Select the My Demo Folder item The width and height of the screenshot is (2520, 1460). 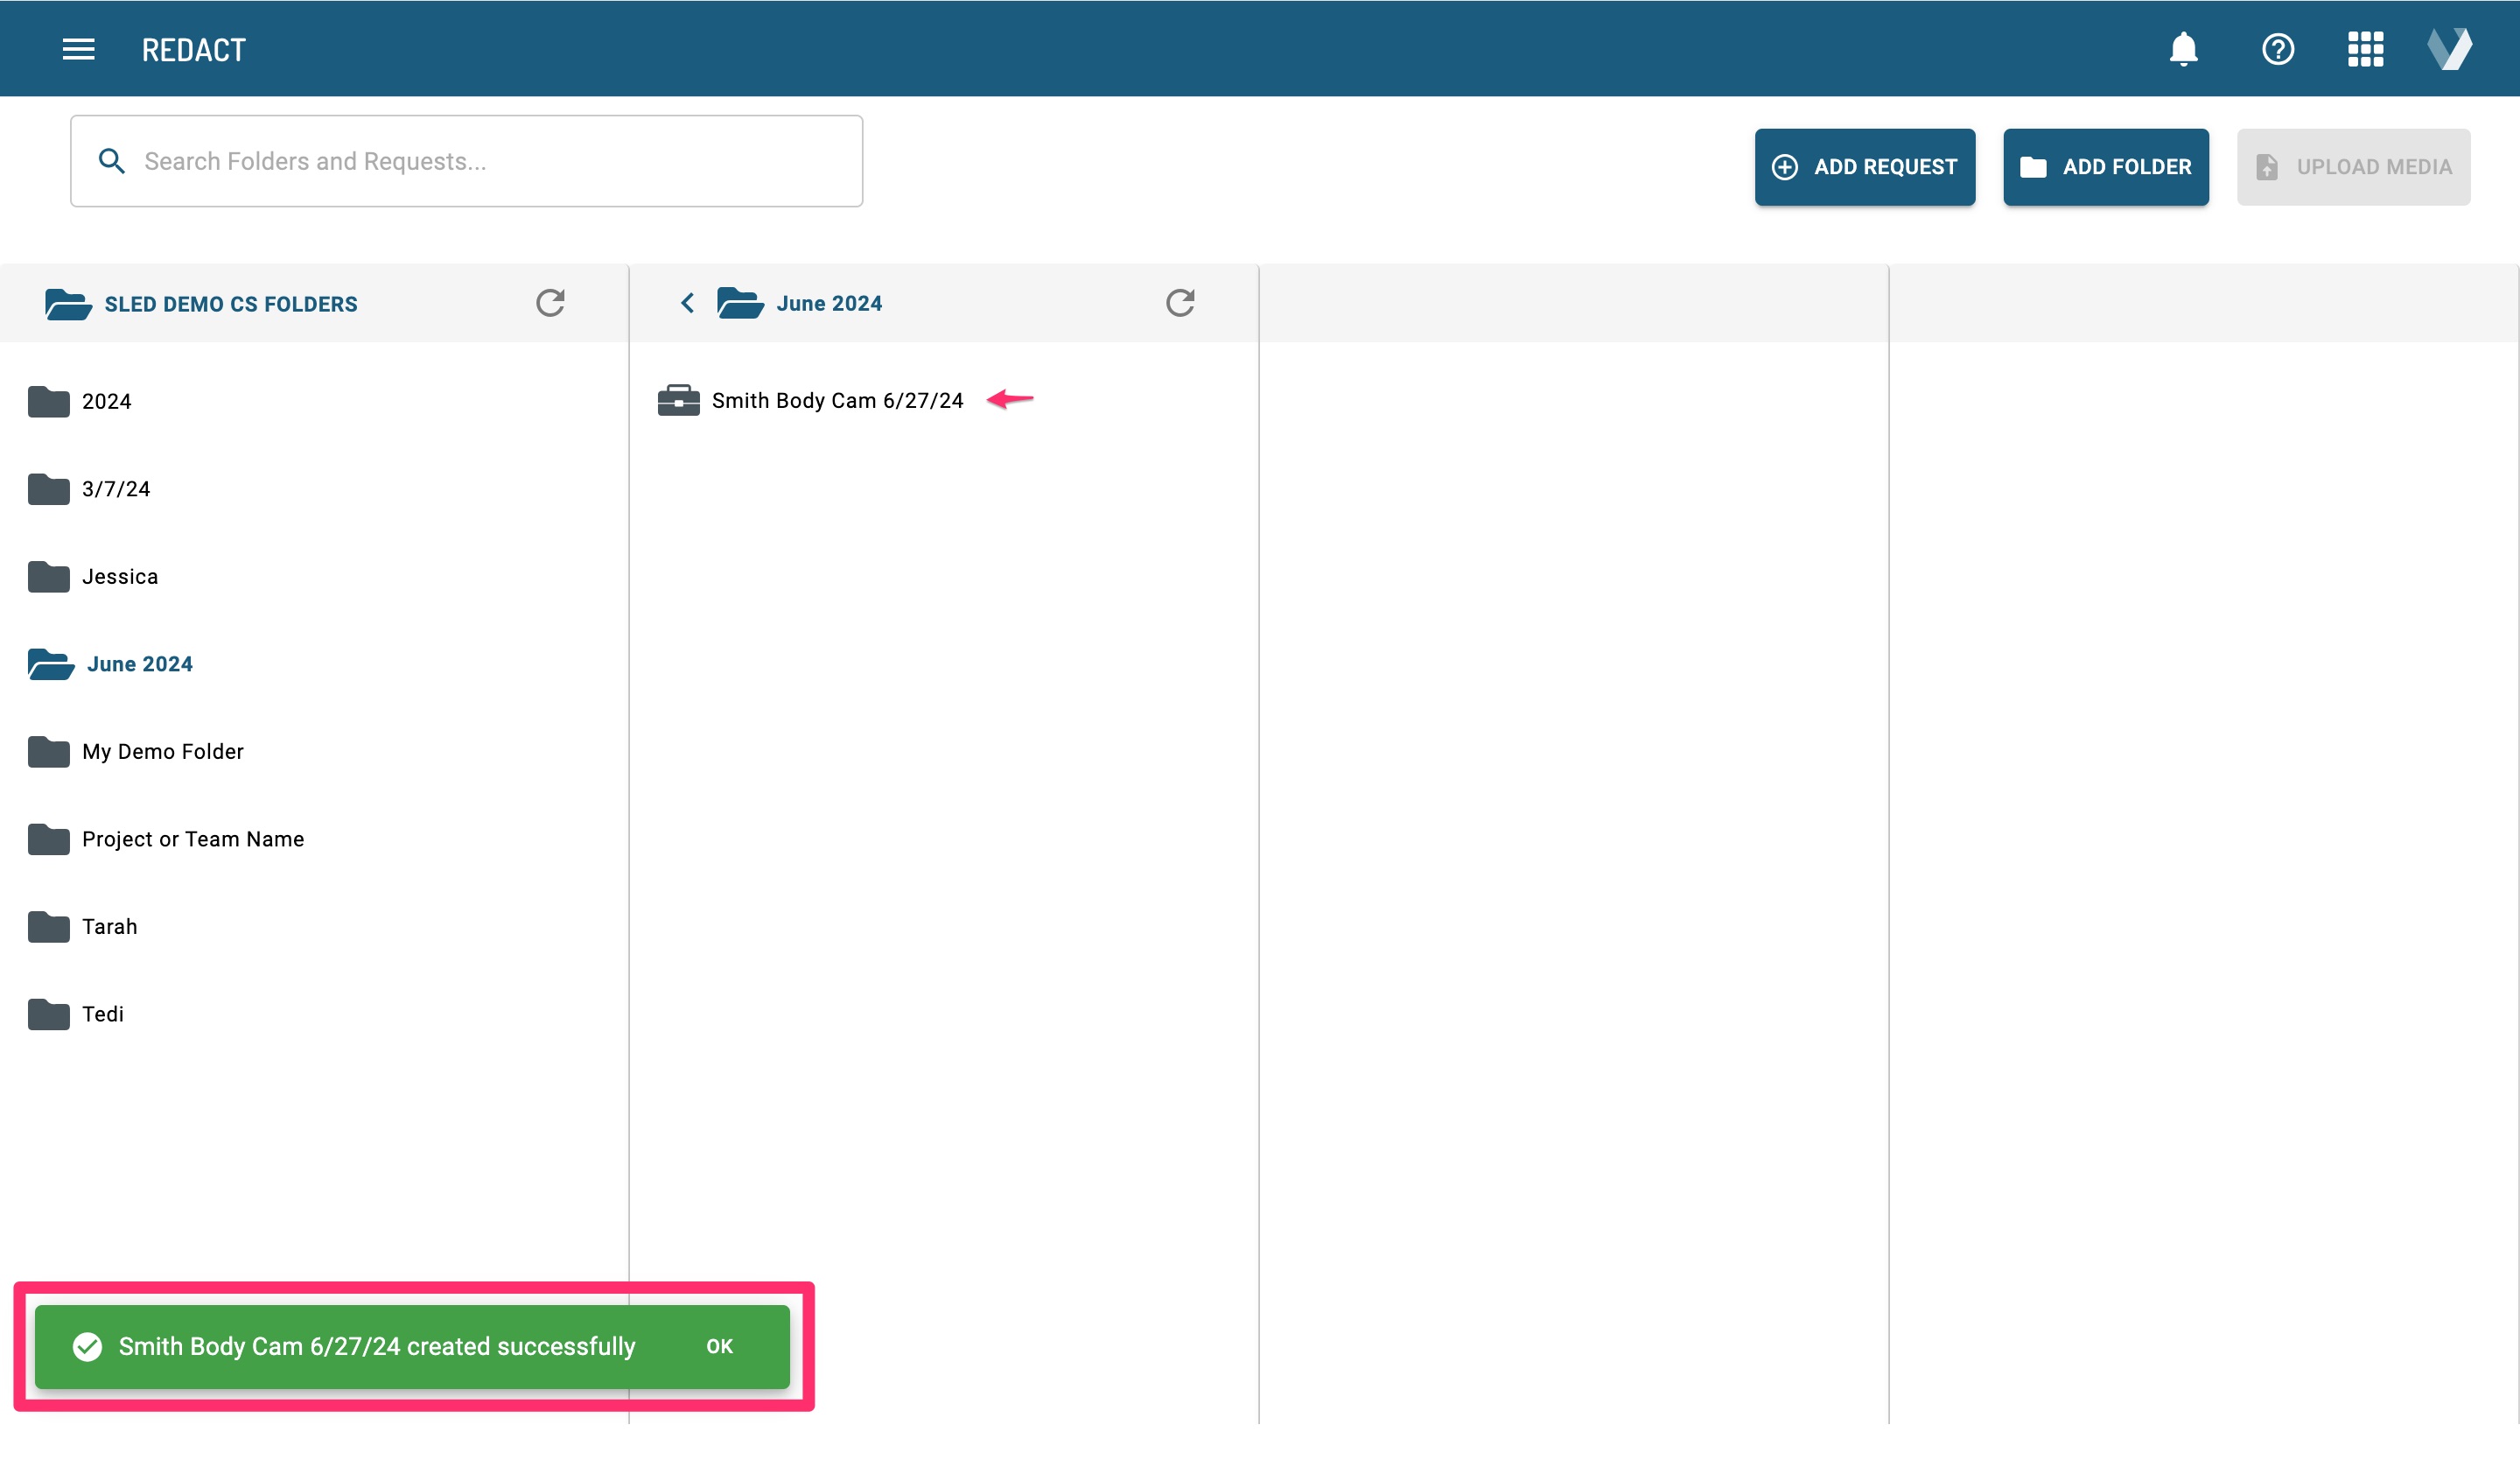(162, 751)
